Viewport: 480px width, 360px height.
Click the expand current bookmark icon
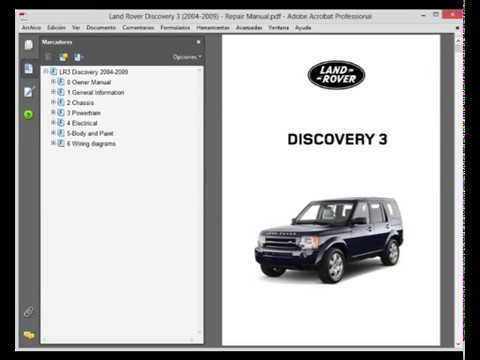78,57
